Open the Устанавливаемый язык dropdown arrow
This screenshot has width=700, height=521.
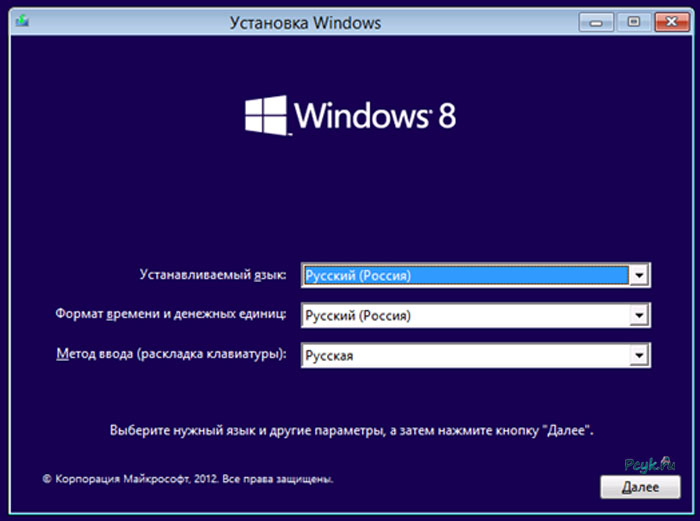click(639, 276)
